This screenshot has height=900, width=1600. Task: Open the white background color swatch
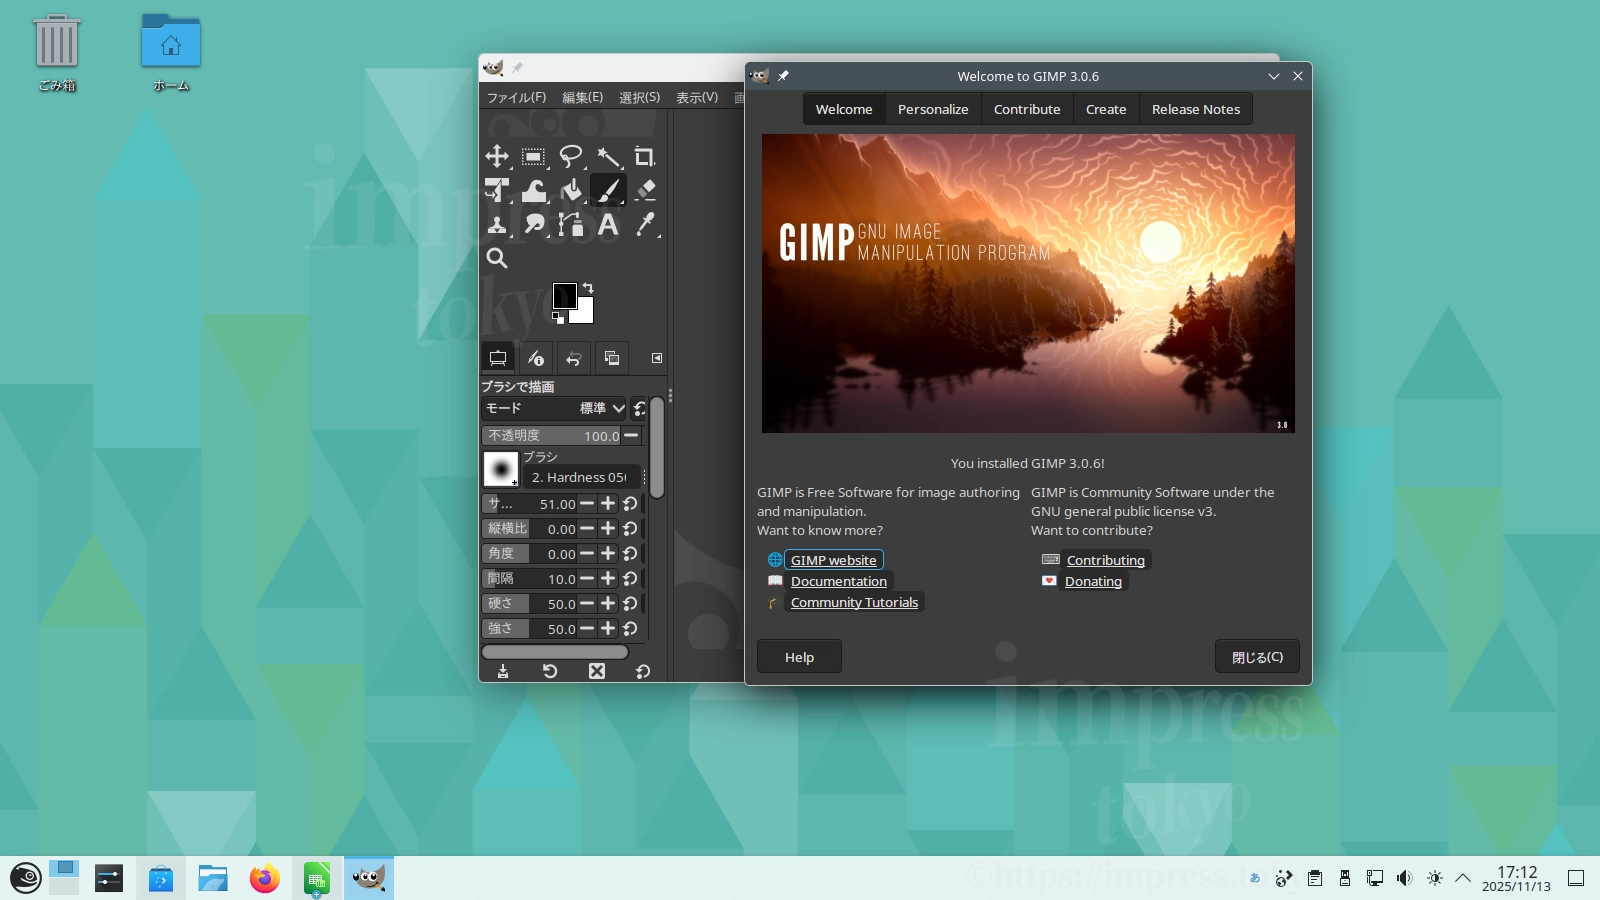pyautogui.click(x=584, y=314)
